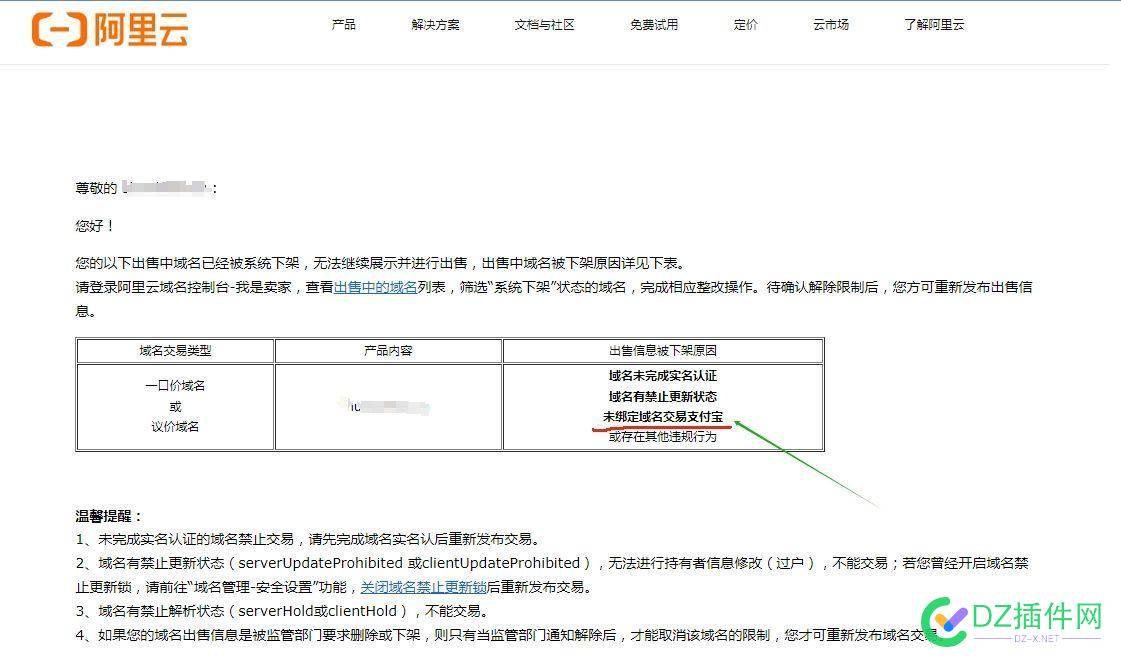The width and height of the screenshot is (1121, 662).
Task: Open the 云市场 navigation item
Action: (831, 25)
